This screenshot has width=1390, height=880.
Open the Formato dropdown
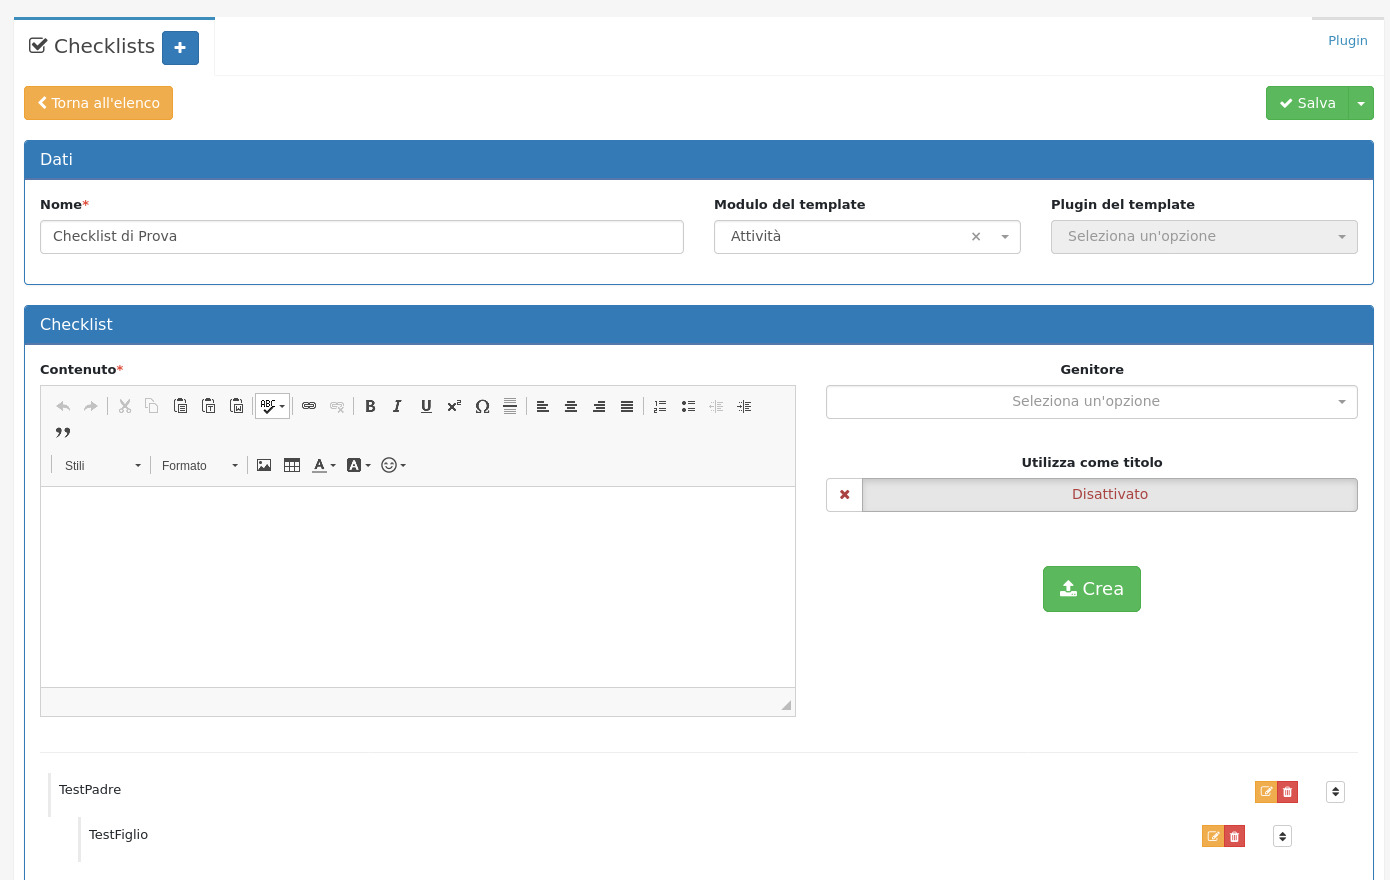(x=199, y=465)
